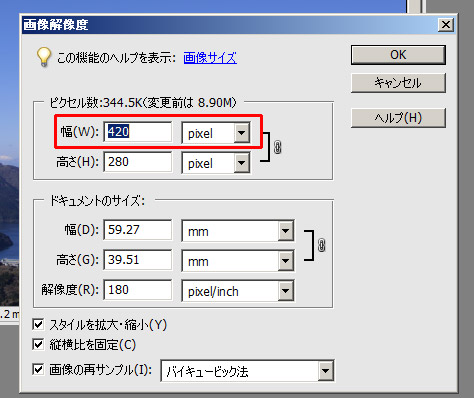This screenshot has width=474, height=398.
Task: Click the キャンセル button
Action: tap(398, 83)
